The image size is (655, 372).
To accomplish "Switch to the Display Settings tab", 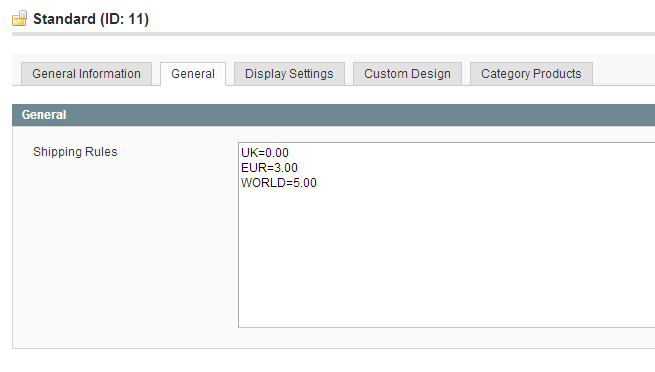I will (x=289, y=74).
